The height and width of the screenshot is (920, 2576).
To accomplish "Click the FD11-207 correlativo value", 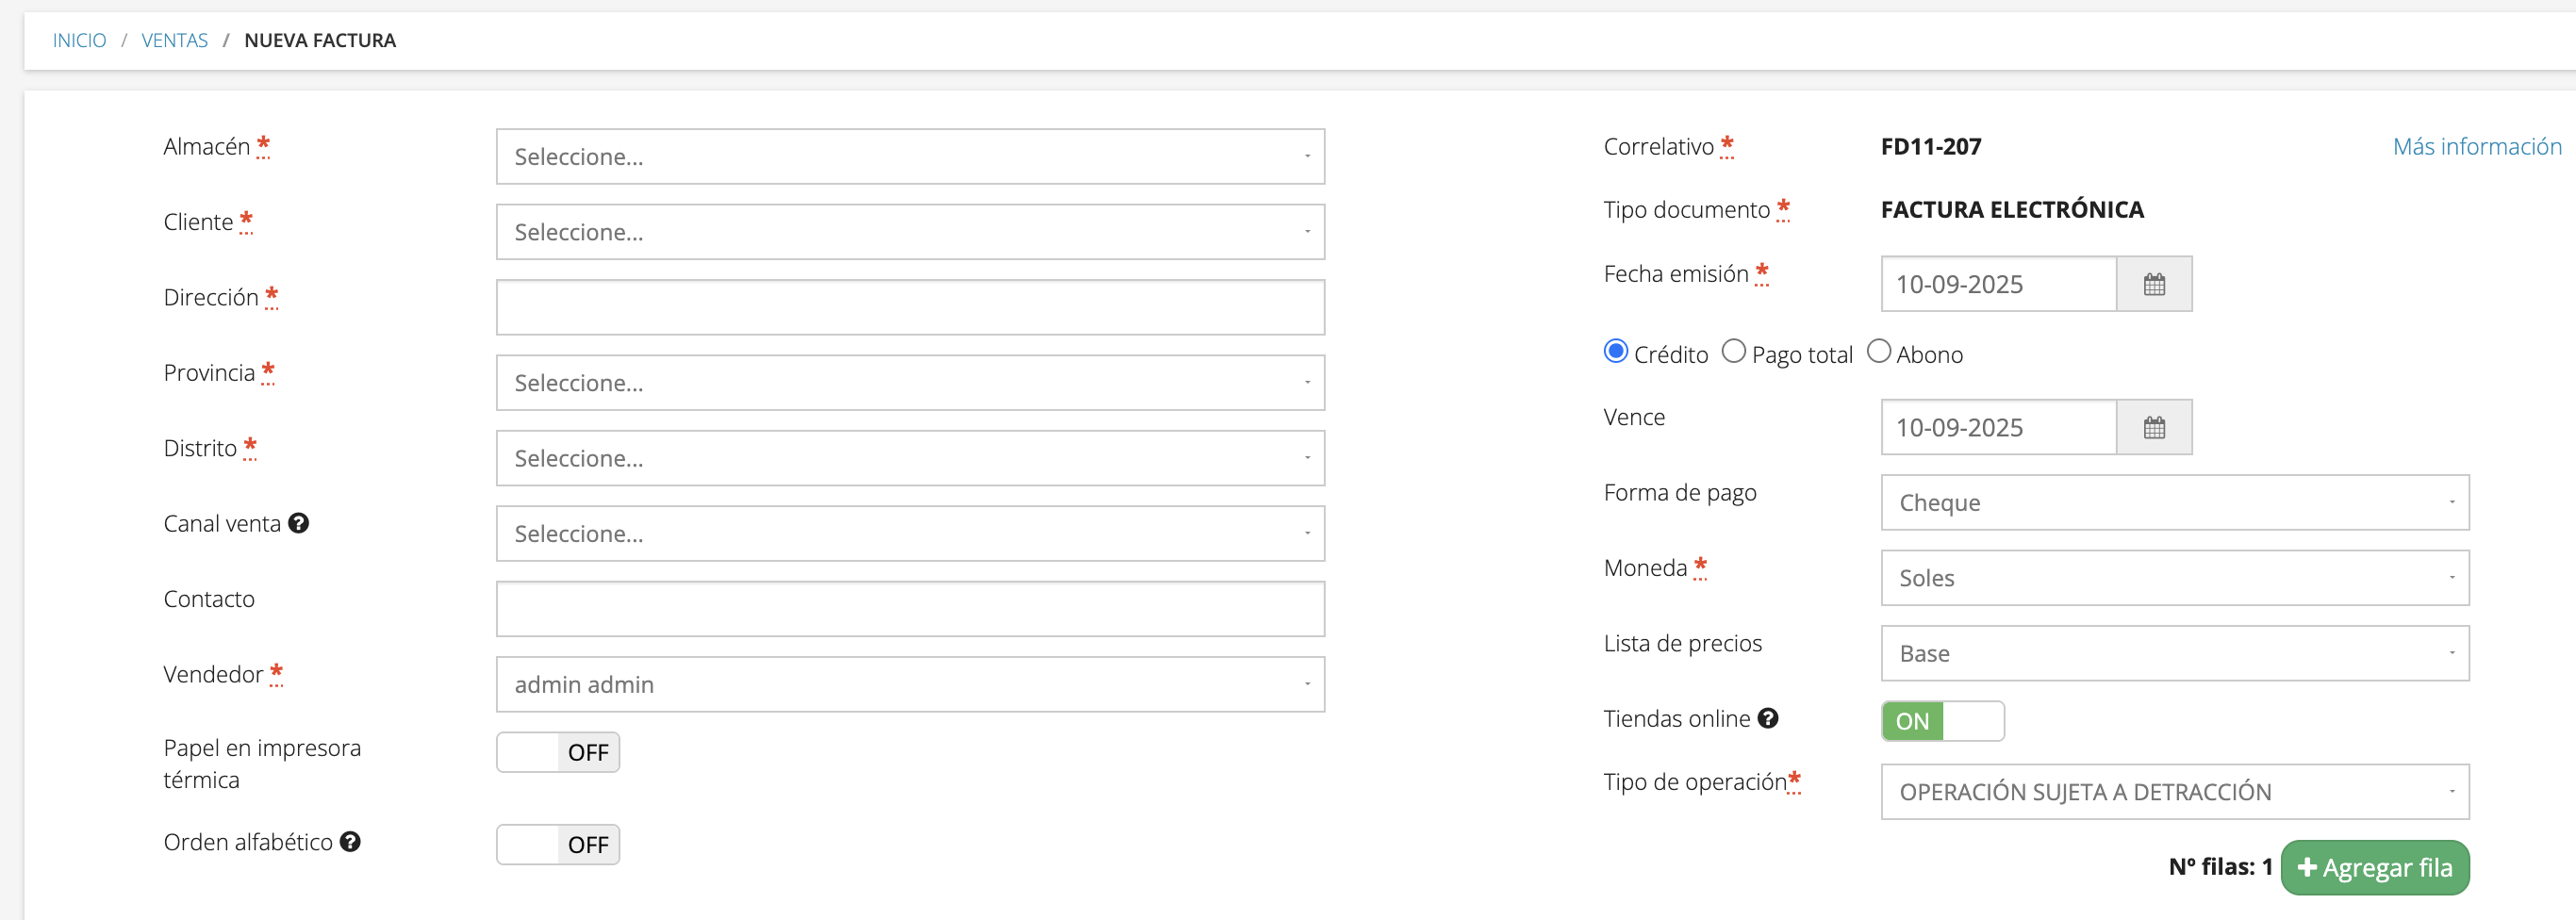I will (x=1931, y=146).
